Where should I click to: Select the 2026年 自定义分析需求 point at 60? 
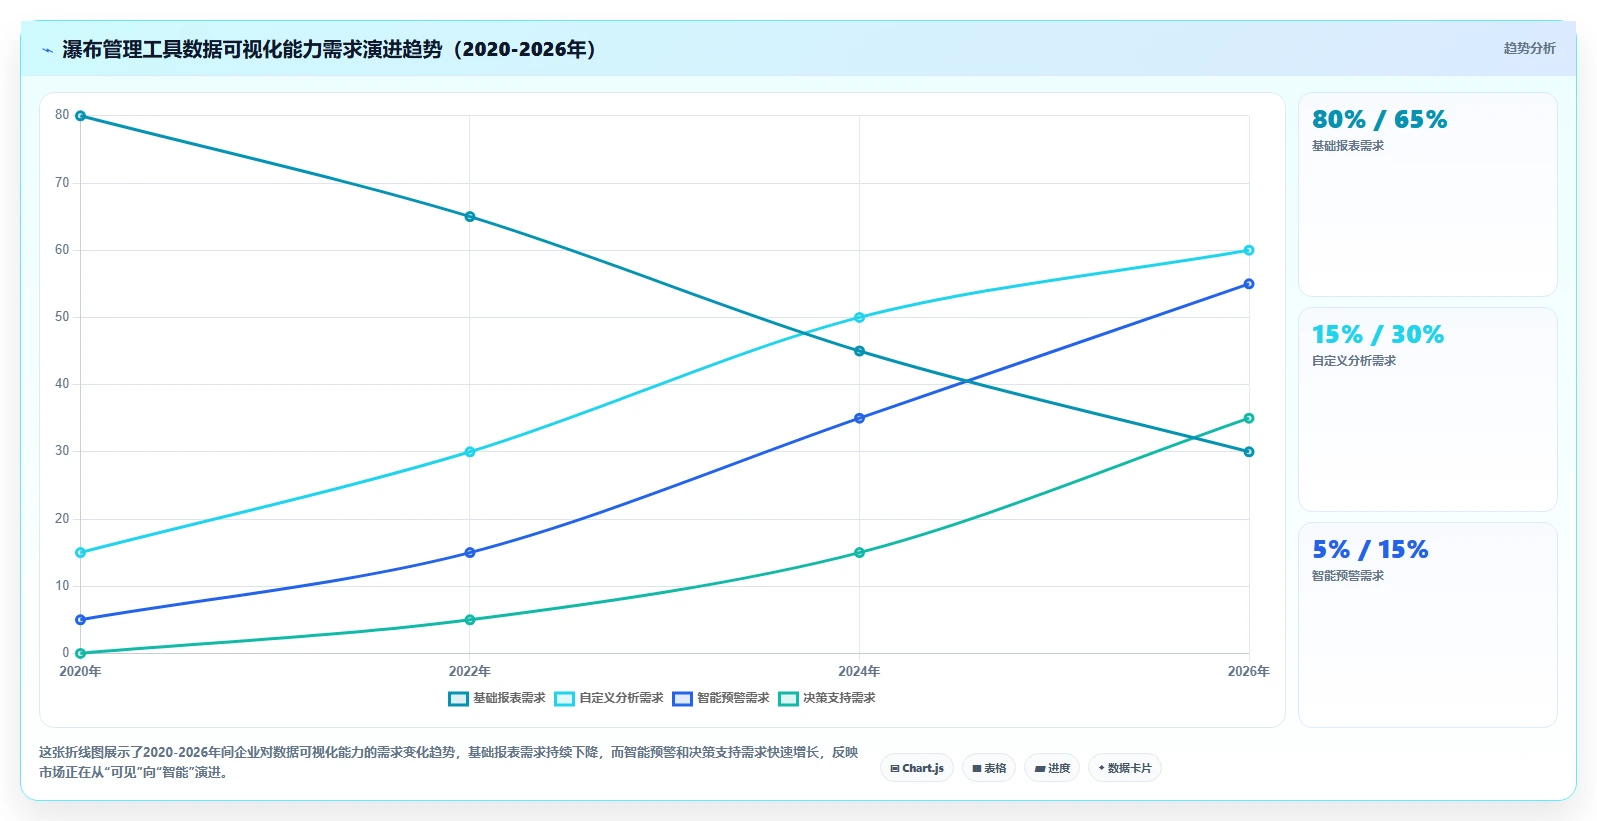point(1249,250)
